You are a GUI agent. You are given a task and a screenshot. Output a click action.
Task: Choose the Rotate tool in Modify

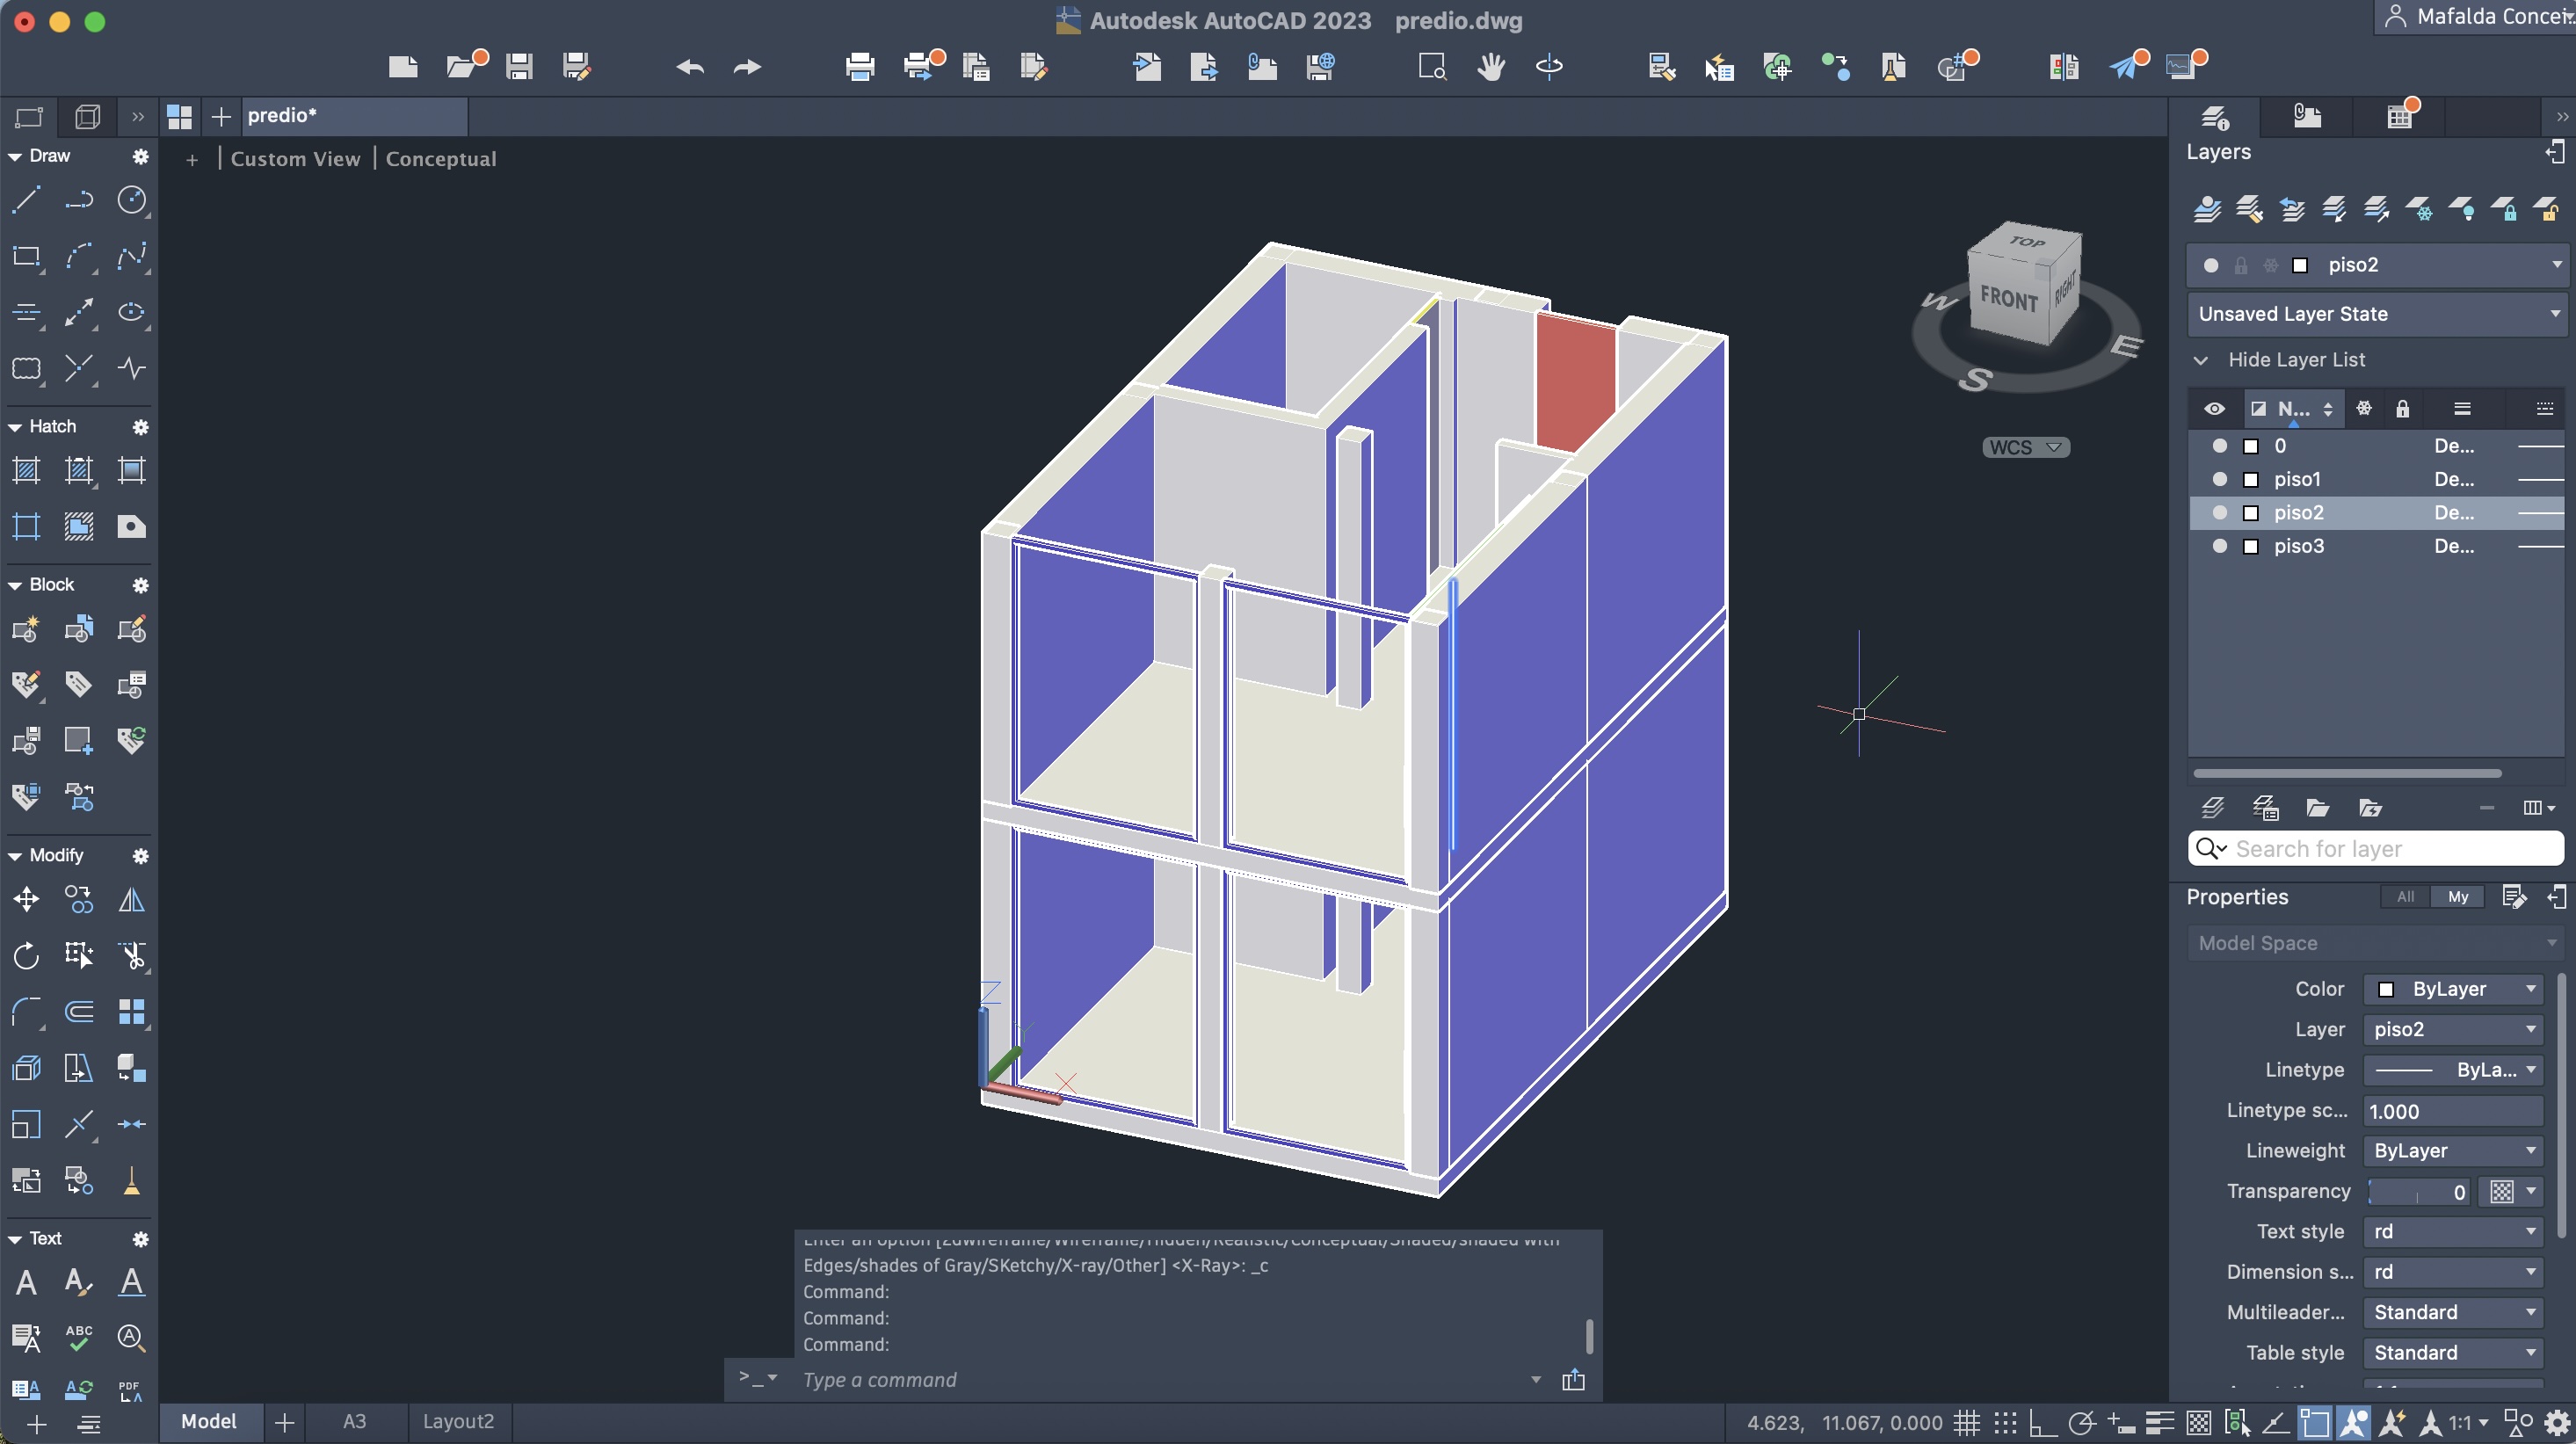(26, 956)
